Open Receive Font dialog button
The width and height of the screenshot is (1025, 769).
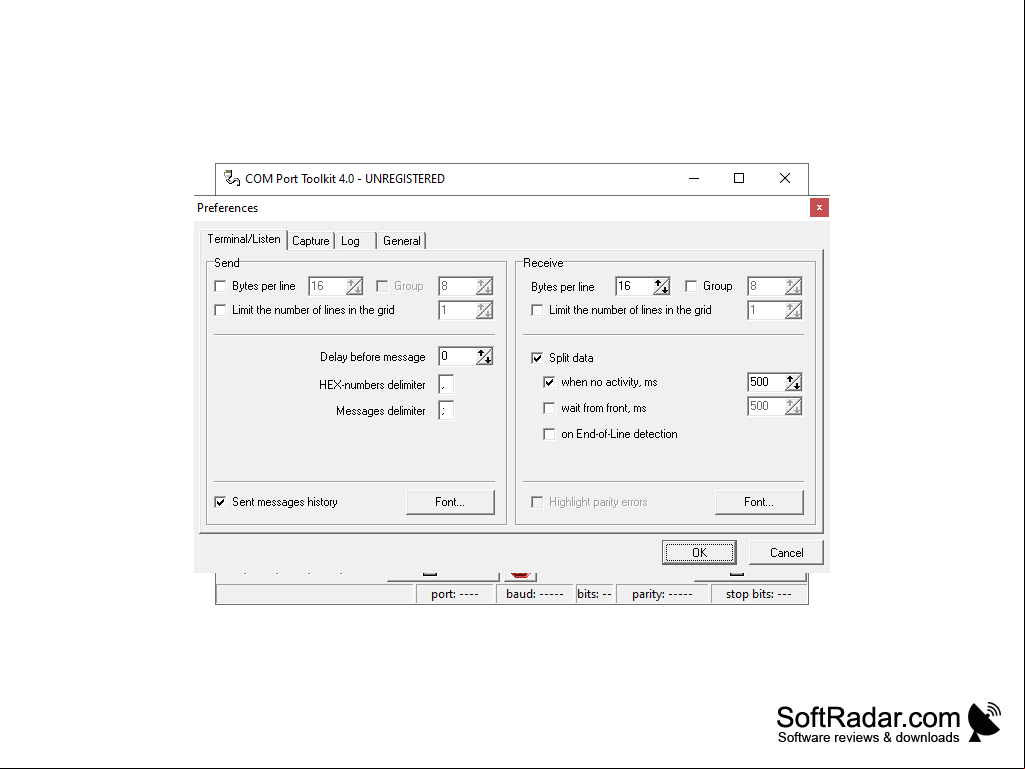click(759, 502)
